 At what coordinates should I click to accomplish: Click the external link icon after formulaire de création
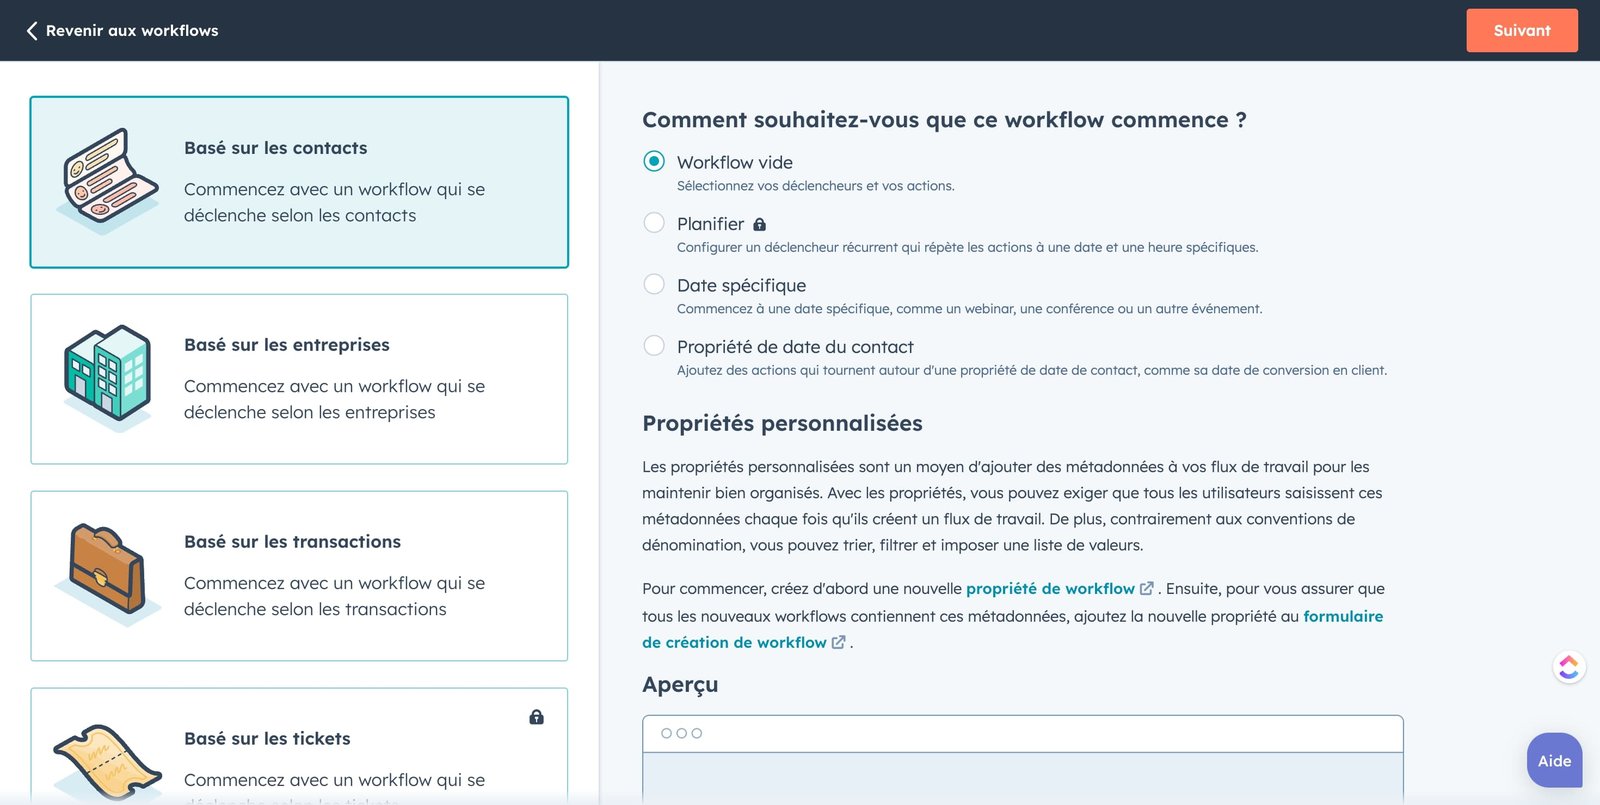click(x=837, y=642)
